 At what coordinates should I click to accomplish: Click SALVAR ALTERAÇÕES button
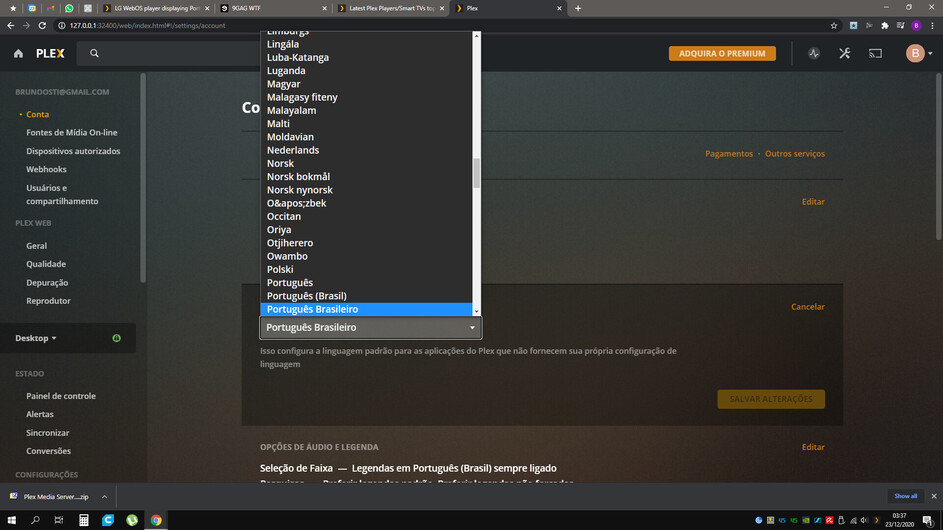point(771,399)
